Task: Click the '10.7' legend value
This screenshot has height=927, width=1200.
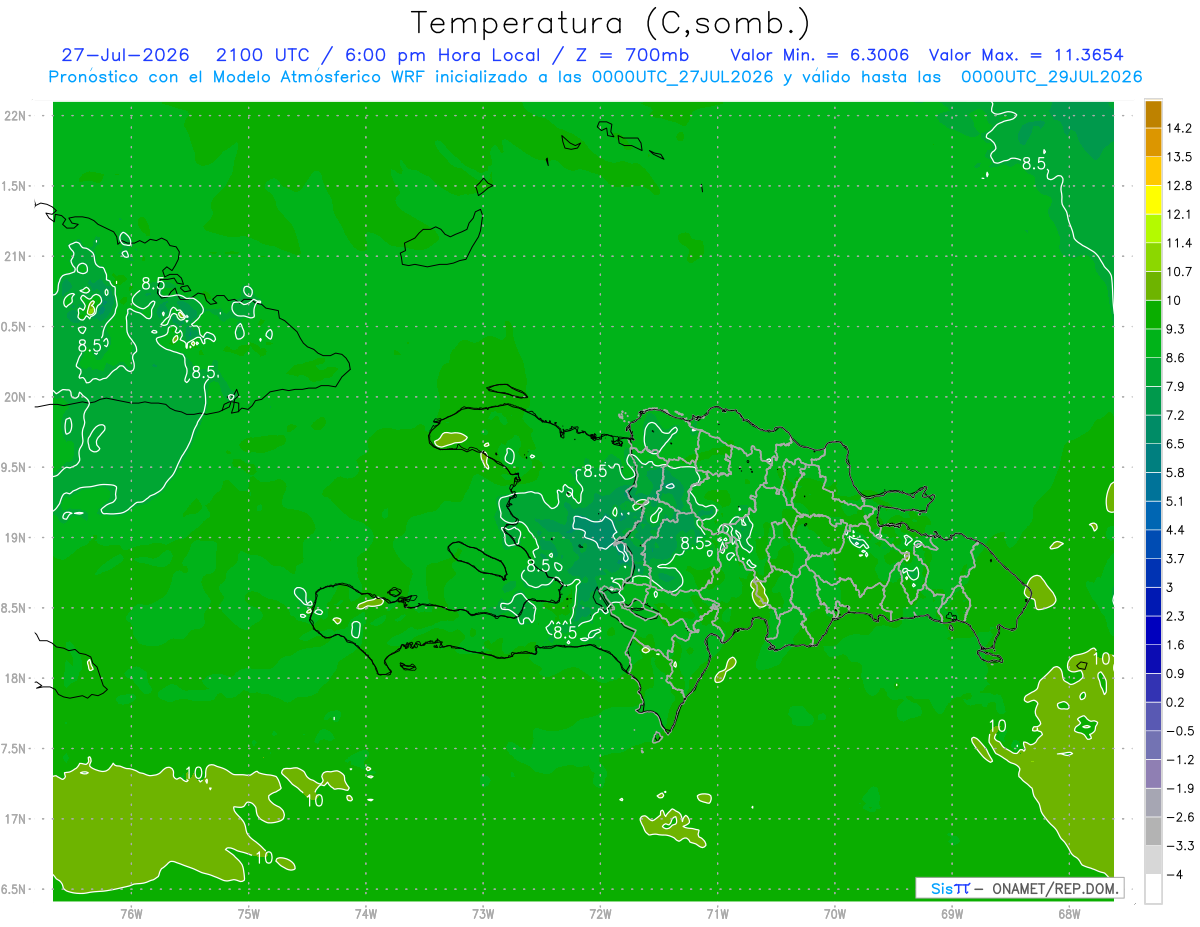Action: [1178, 271]
